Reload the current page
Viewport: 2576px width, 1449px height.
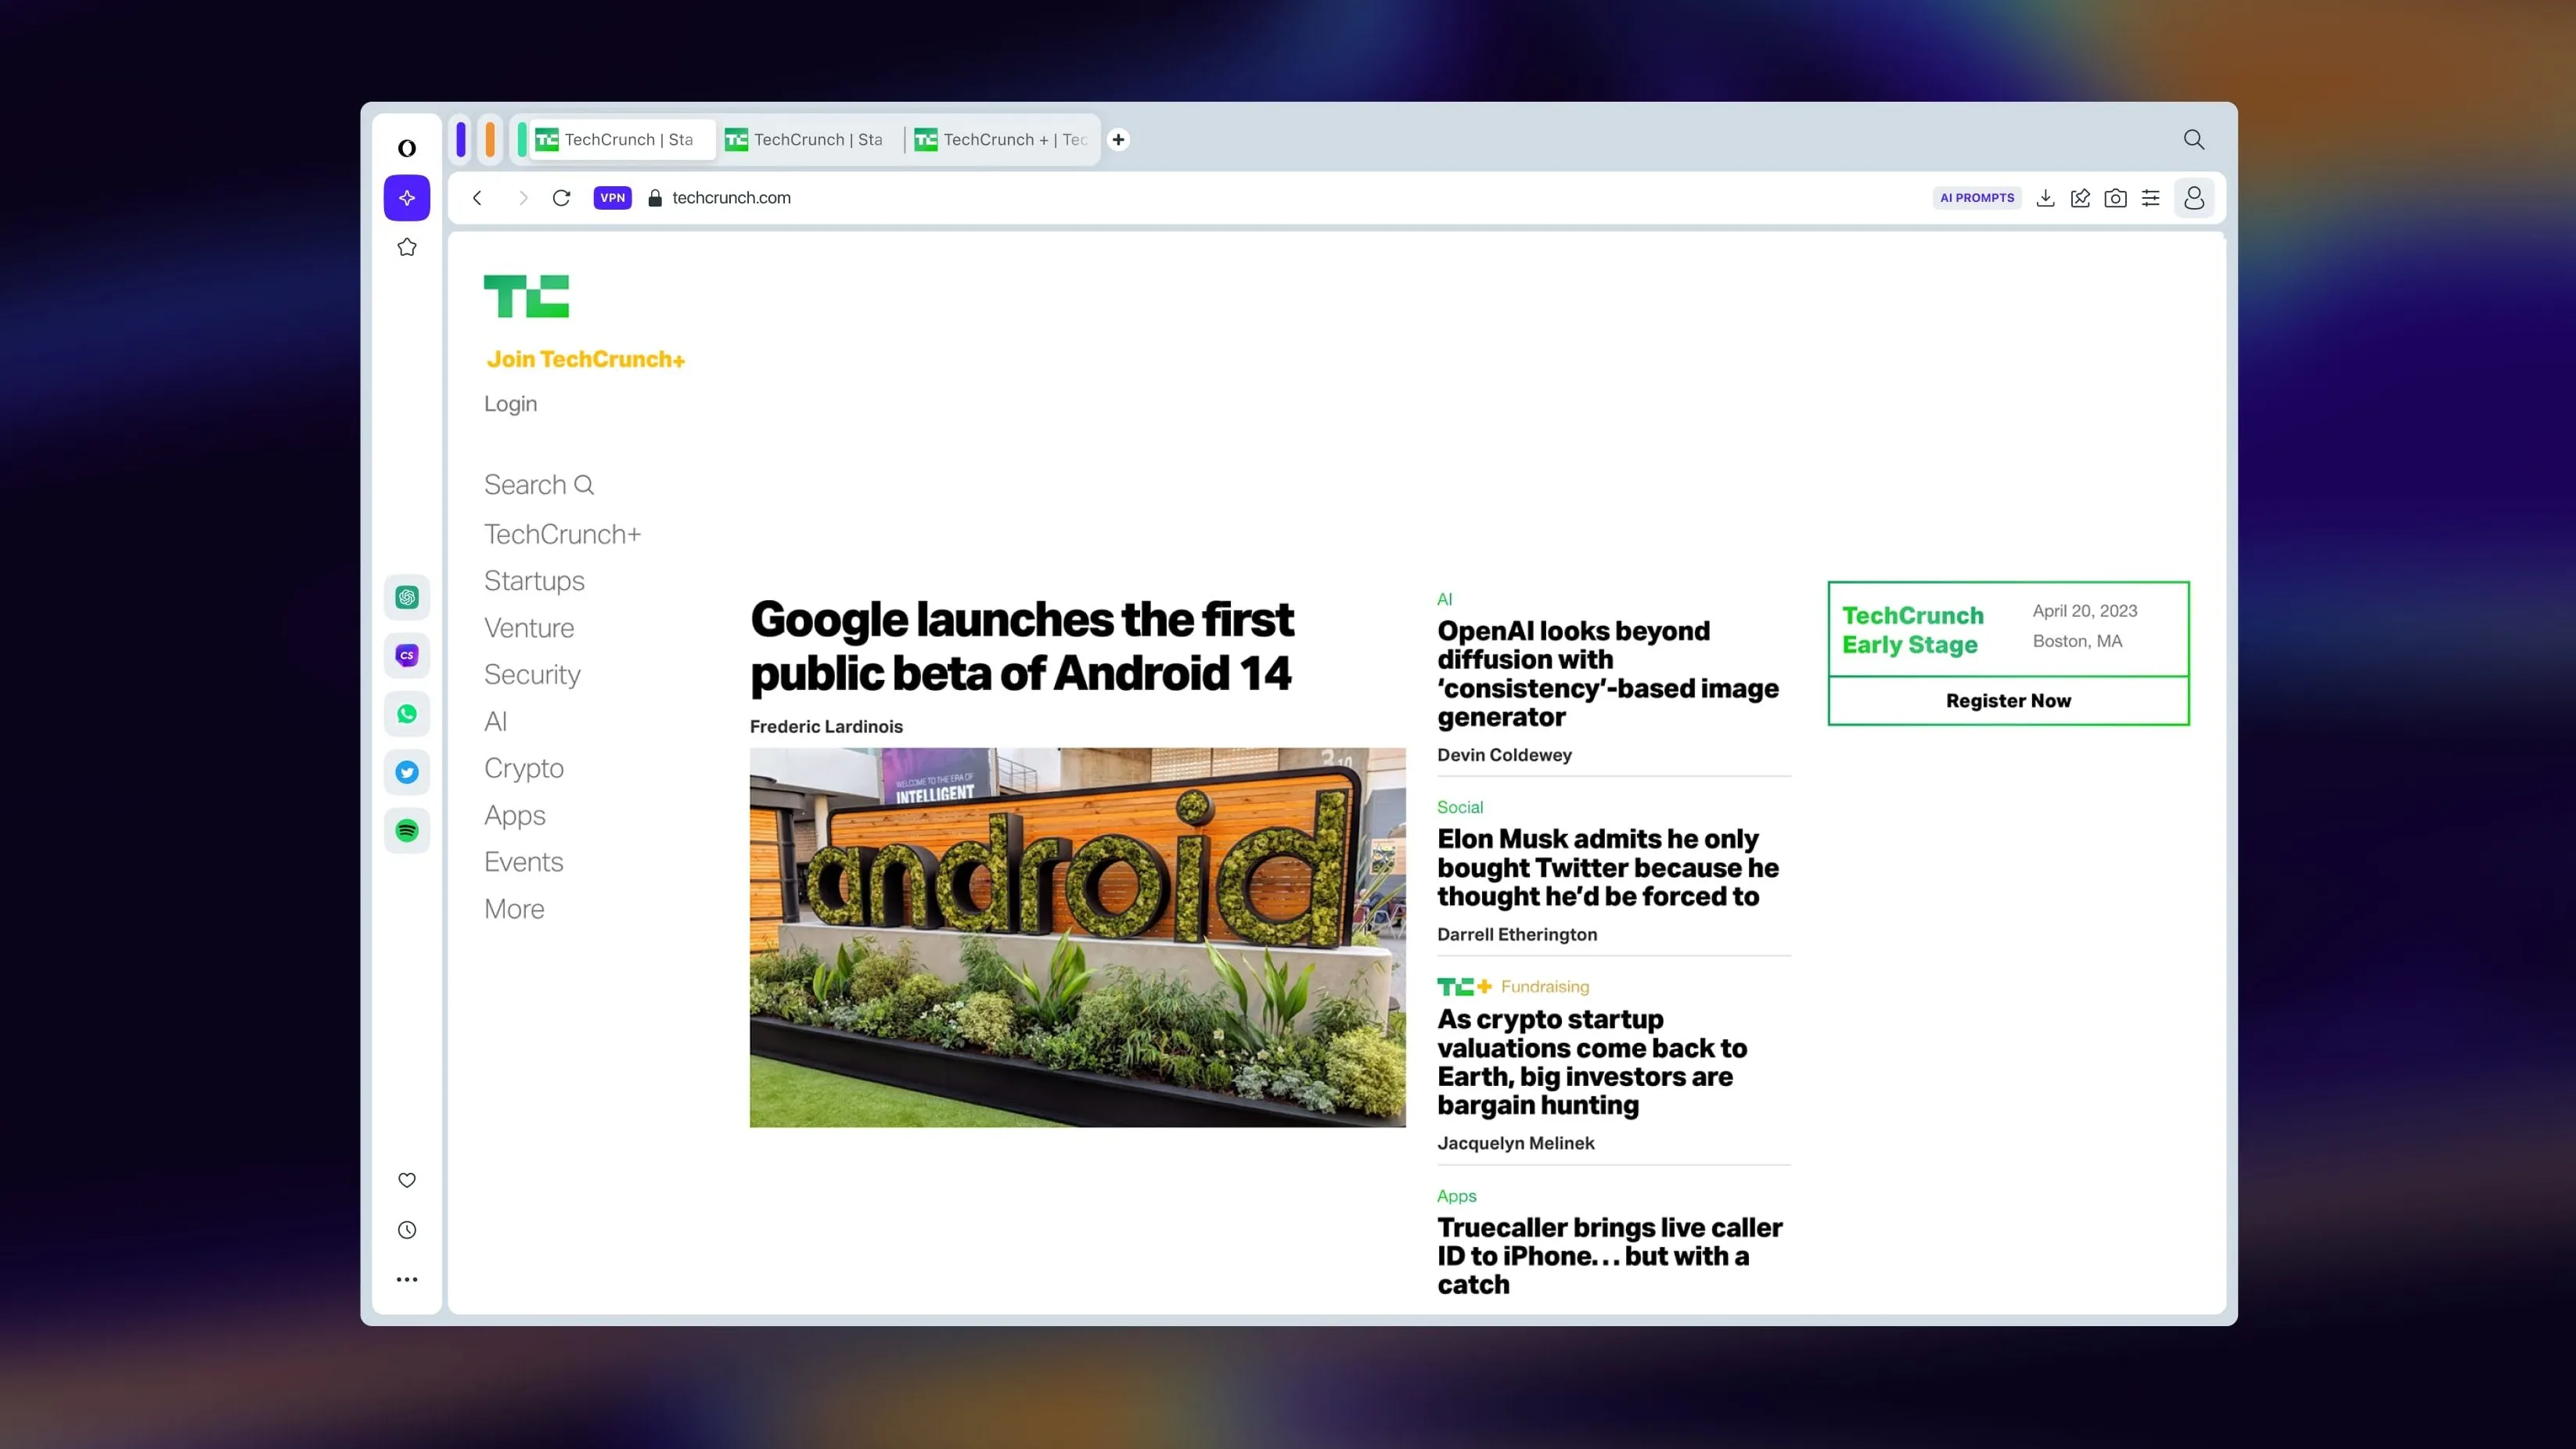point(561,198)
